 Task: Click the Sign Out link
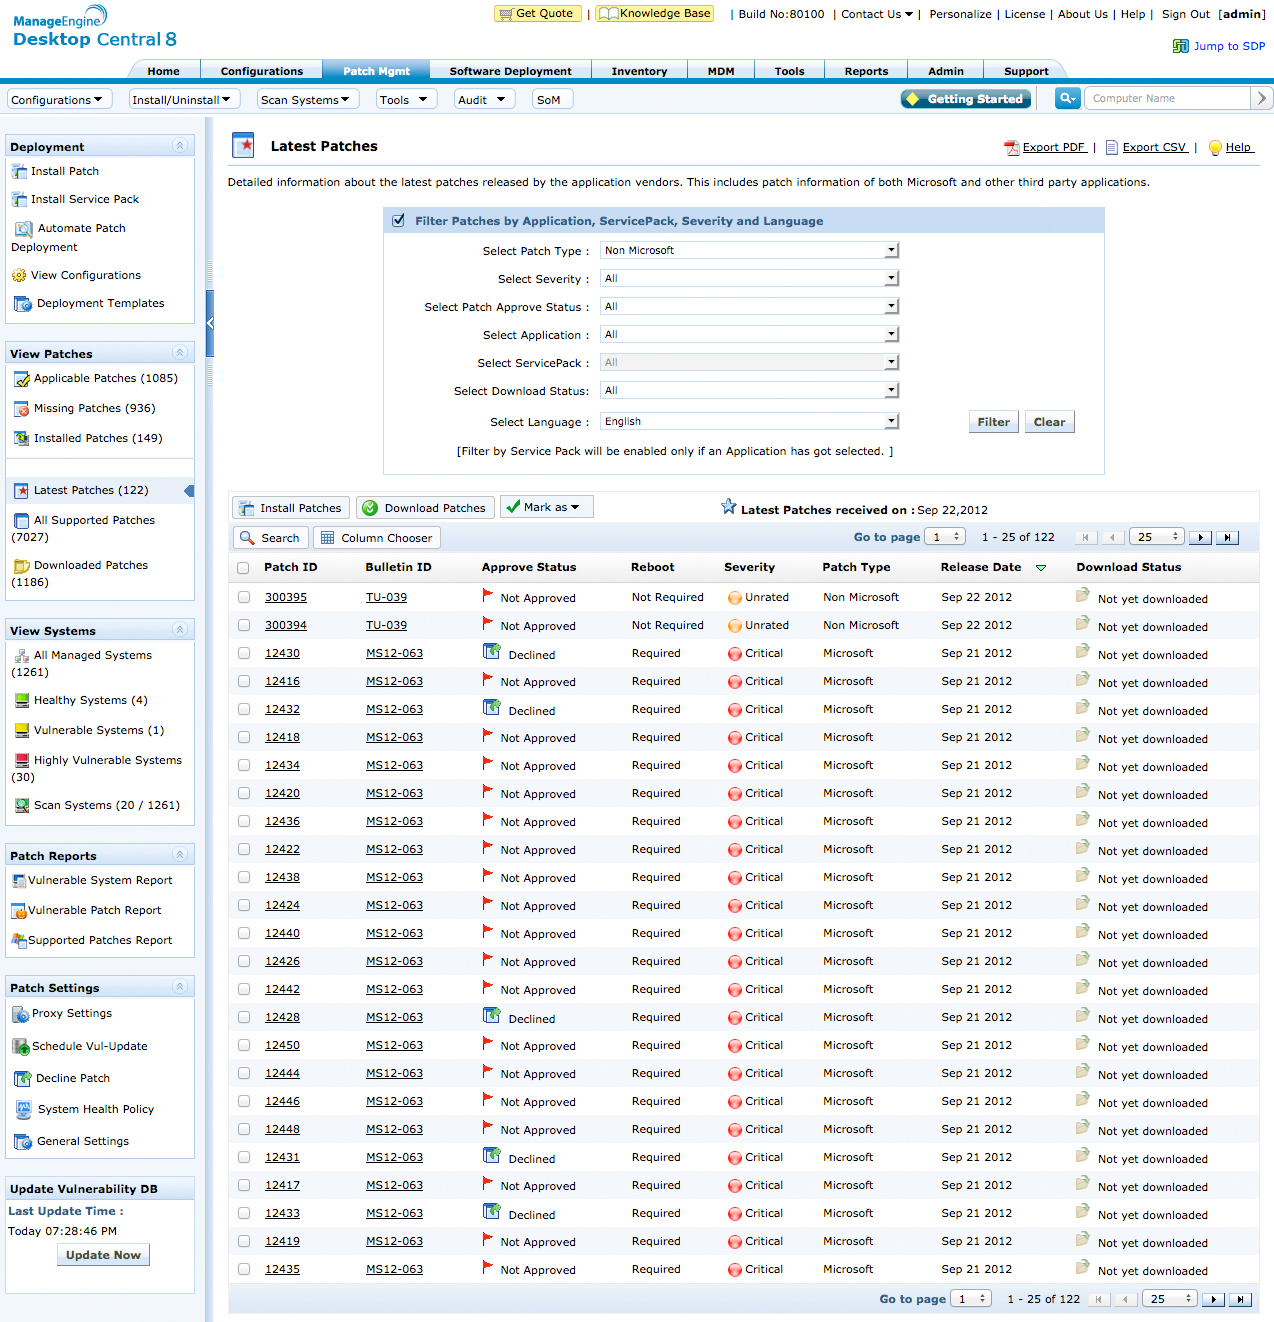pyautogui.click(x=1186, y=14)
